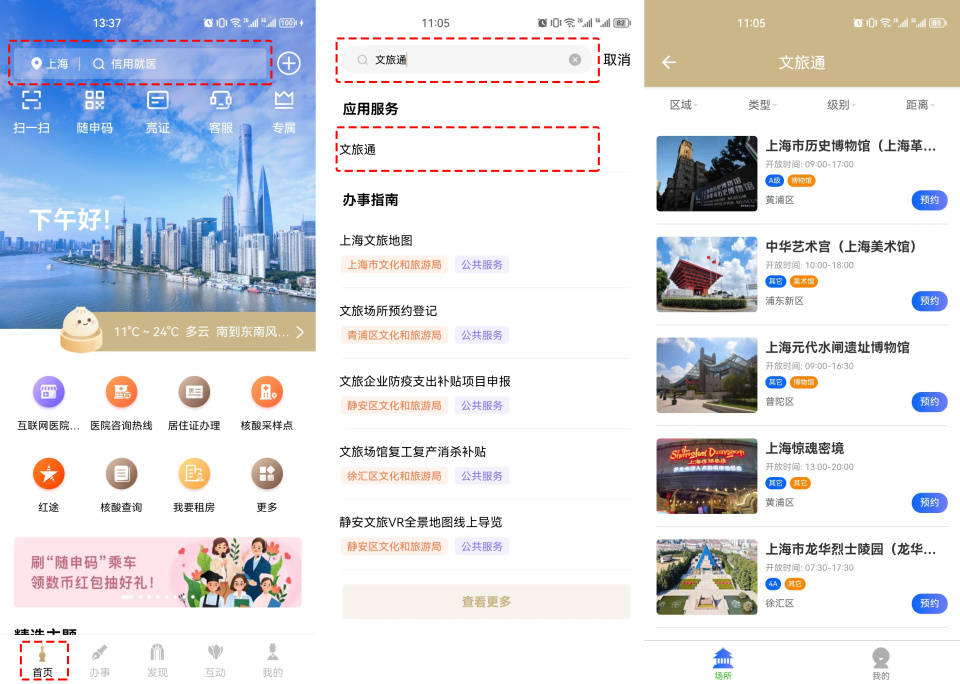The image size is (960, 684).
Task: Tap the 扫一扫 scan icon
Action: [x=32, y=100]
